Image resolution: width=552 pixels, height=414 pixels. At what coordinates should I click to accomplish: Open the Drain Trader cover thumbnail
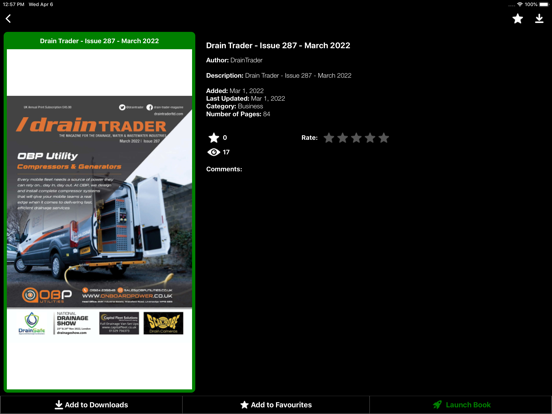tap(100, 219)
